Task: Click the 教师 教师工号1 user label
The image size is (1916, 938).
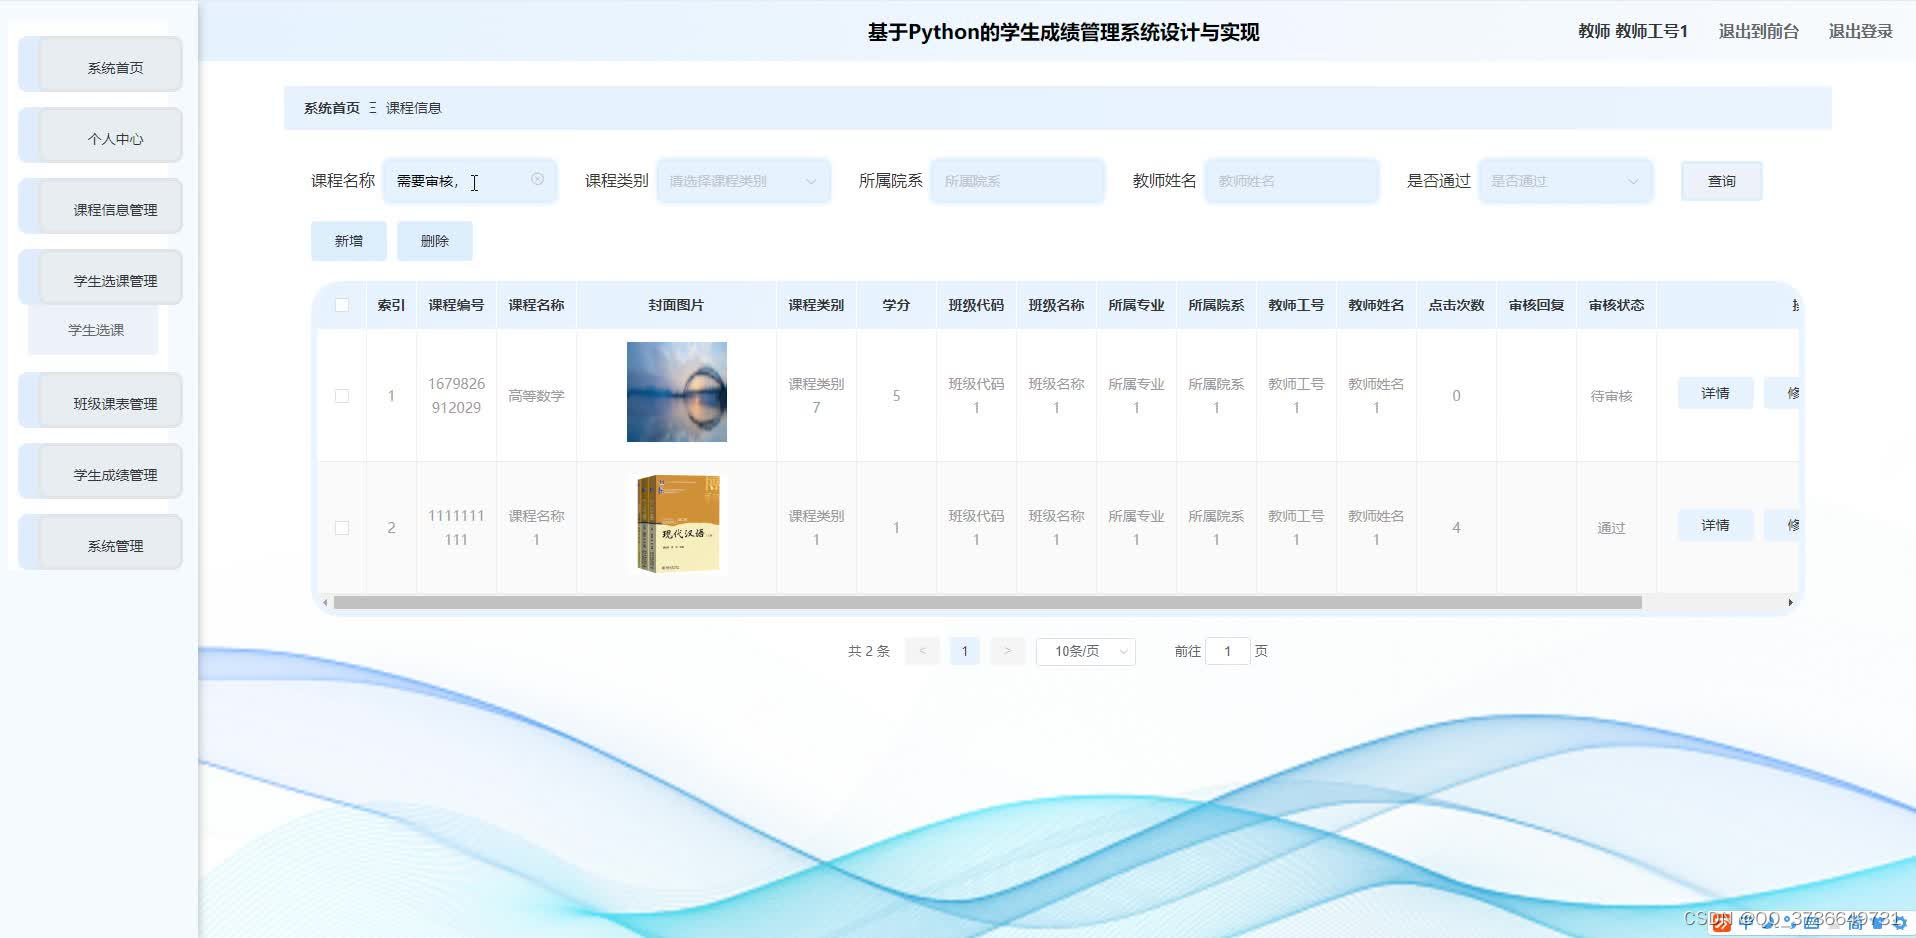Action: pos(1632,31)
